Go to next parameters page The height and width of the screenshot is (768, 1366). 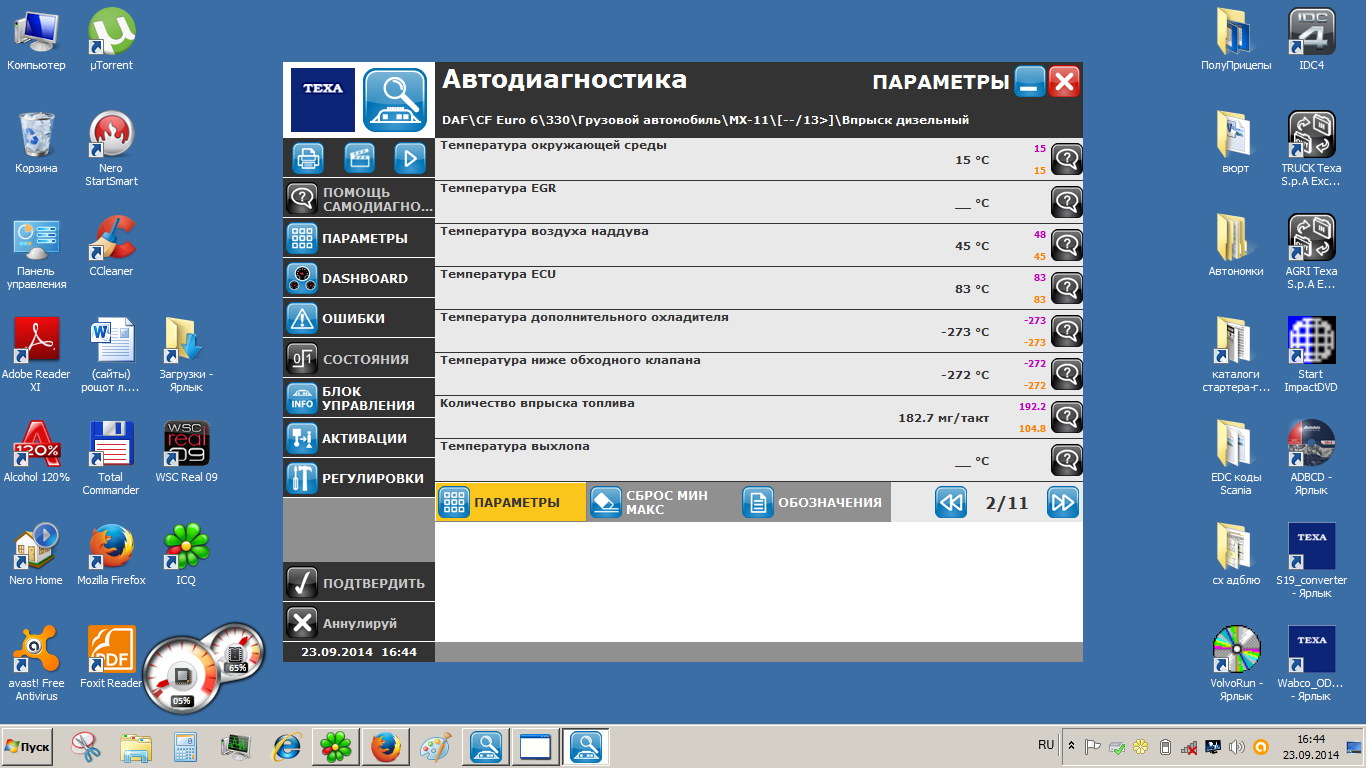pyautogui.click(x=1063, y=502)
